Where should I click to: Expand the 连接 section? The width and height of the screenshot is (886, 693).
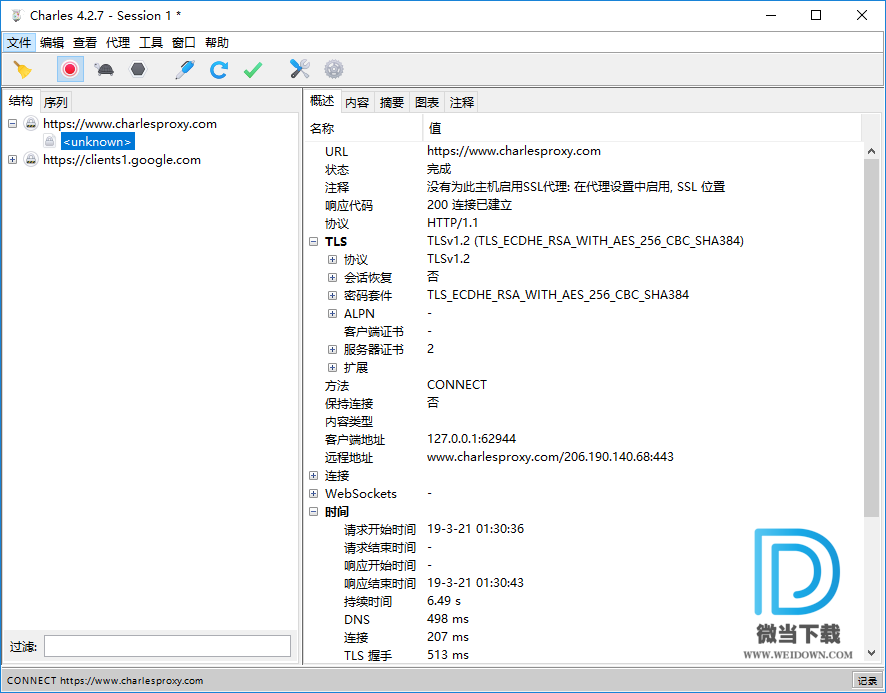click(314, 475)
